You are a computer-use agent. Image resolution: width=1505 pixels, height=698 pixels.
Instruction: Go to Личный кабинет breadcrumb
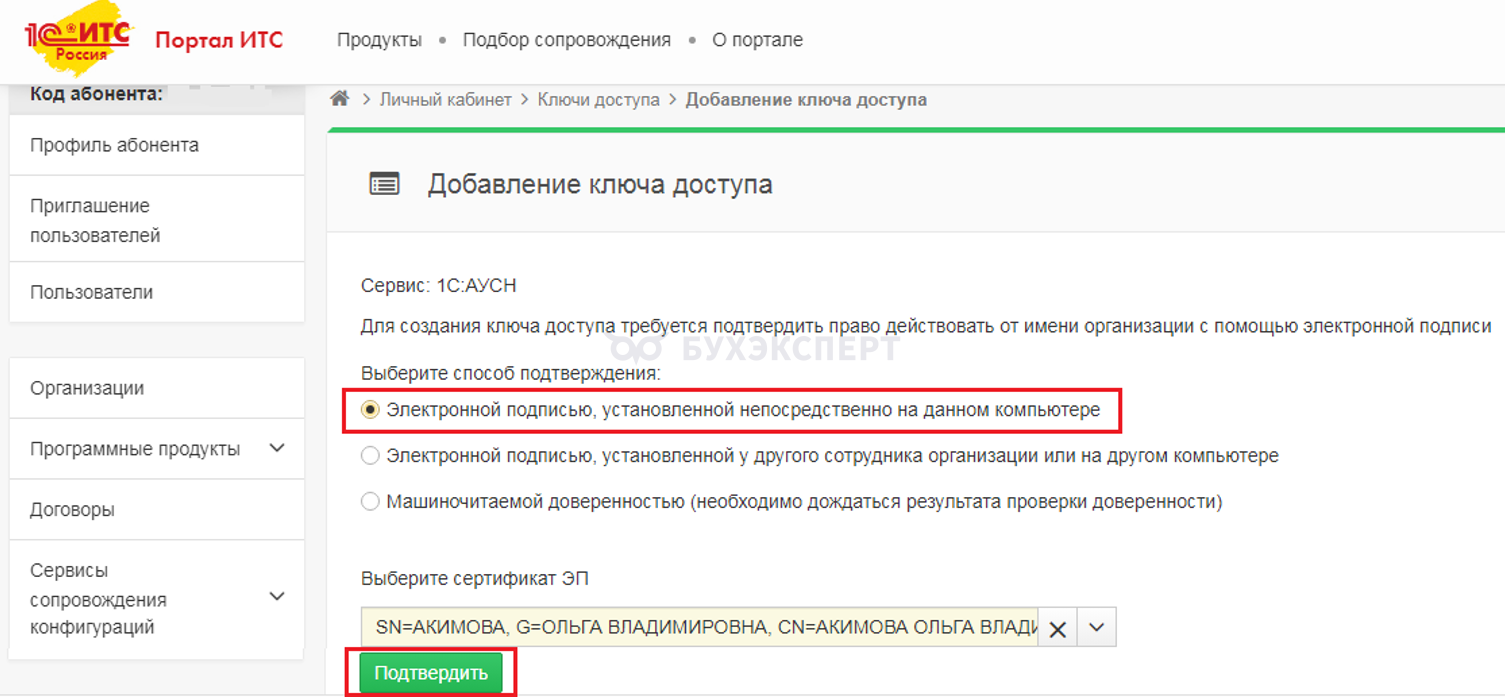445,100
